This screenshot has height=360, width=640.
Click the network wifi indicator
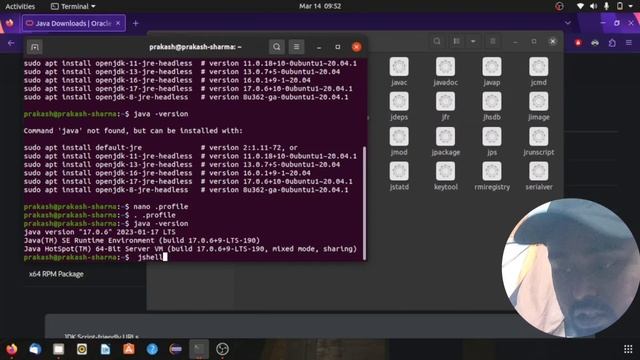[x=580, y=6]
